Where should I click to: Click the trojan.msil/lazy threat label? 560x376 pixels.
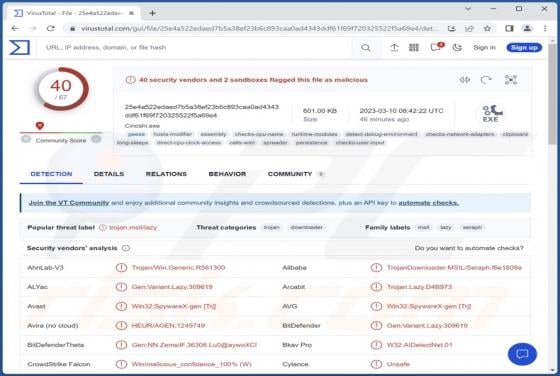(133, 227)
